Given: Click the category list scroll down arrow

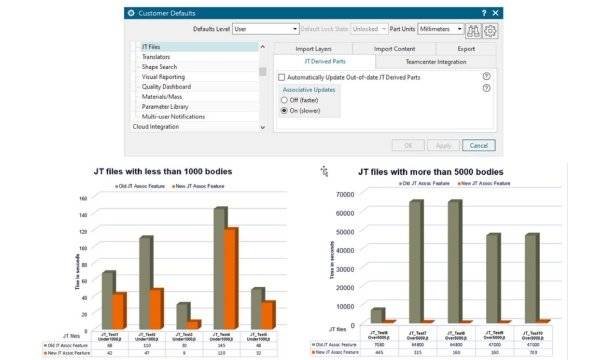Looking at the screenshot, I should [x=262, y=127].
